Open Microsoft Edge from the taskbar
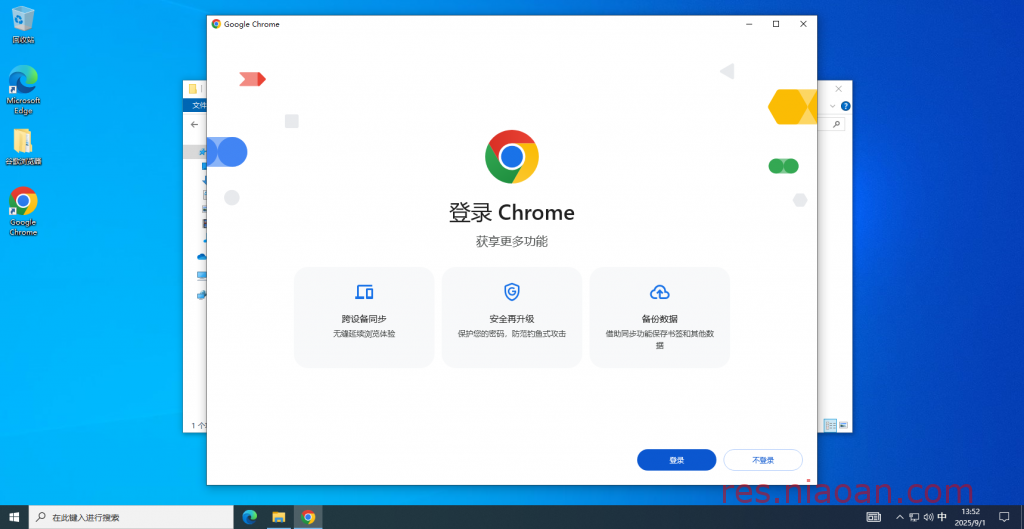This screenshot has height=529, width=1024. pos(249,517)
